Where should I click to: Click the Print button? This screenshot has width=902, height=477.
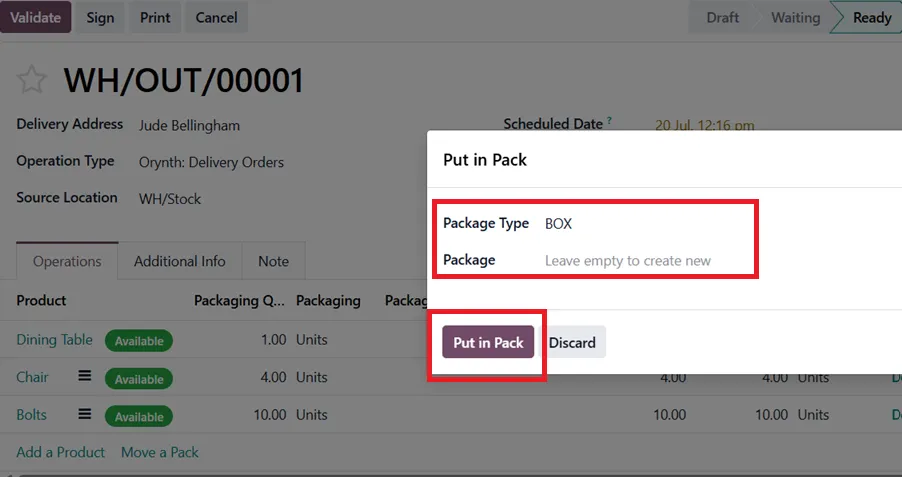(x=155, y=17)
